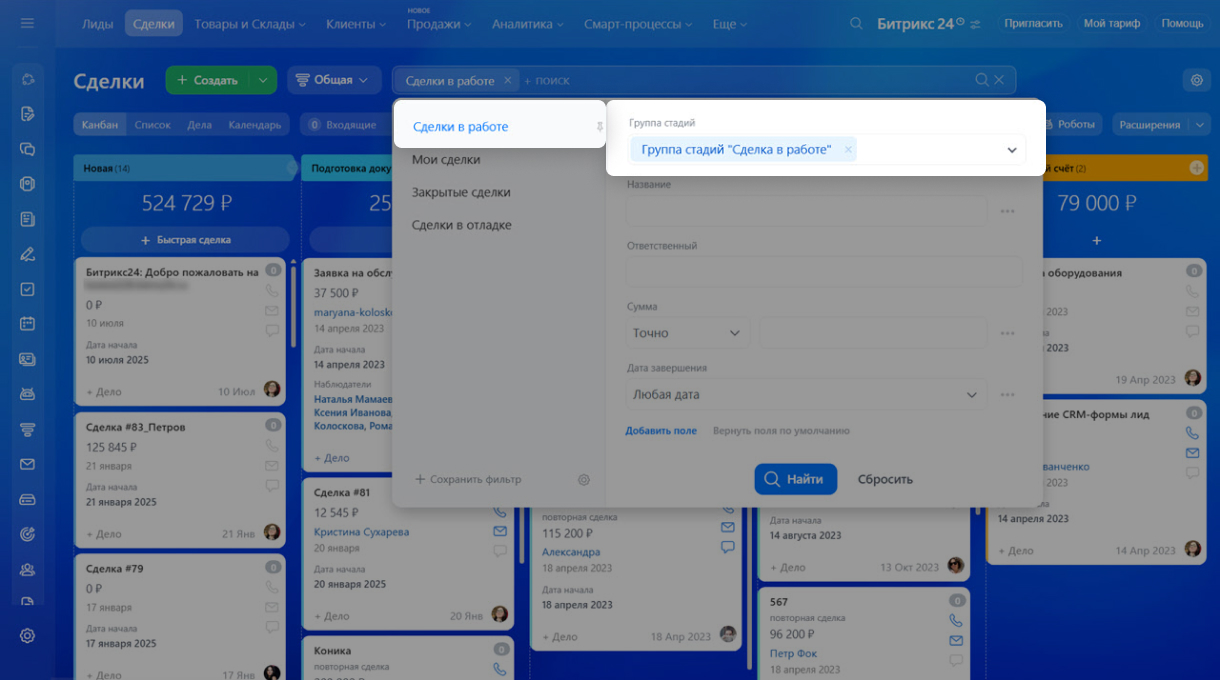Click magnifier icon inside the filter search field
This screenshot has width=1220, height=680.
click(x=982, y=81)
